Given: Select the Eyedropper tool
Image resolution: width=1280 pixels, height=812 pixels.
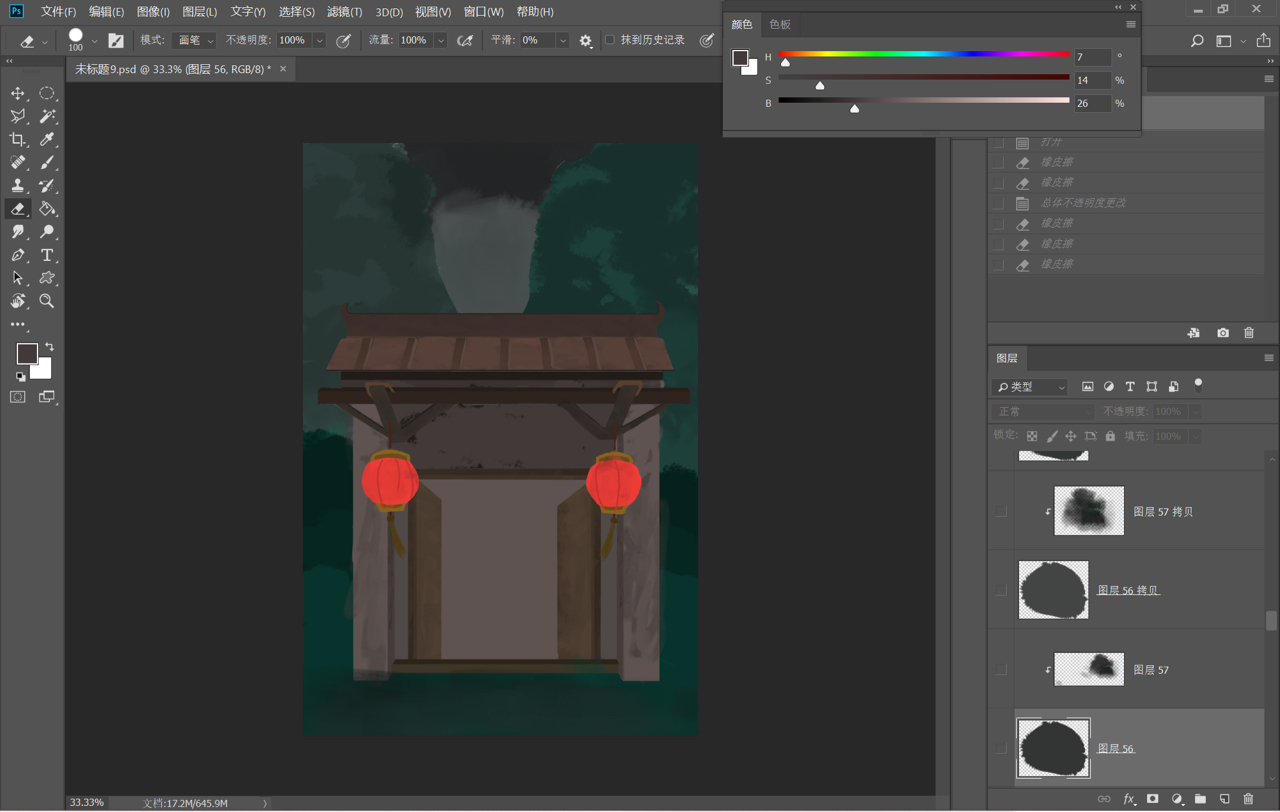Looking at the screenshot, I should (x=47, y=139).
